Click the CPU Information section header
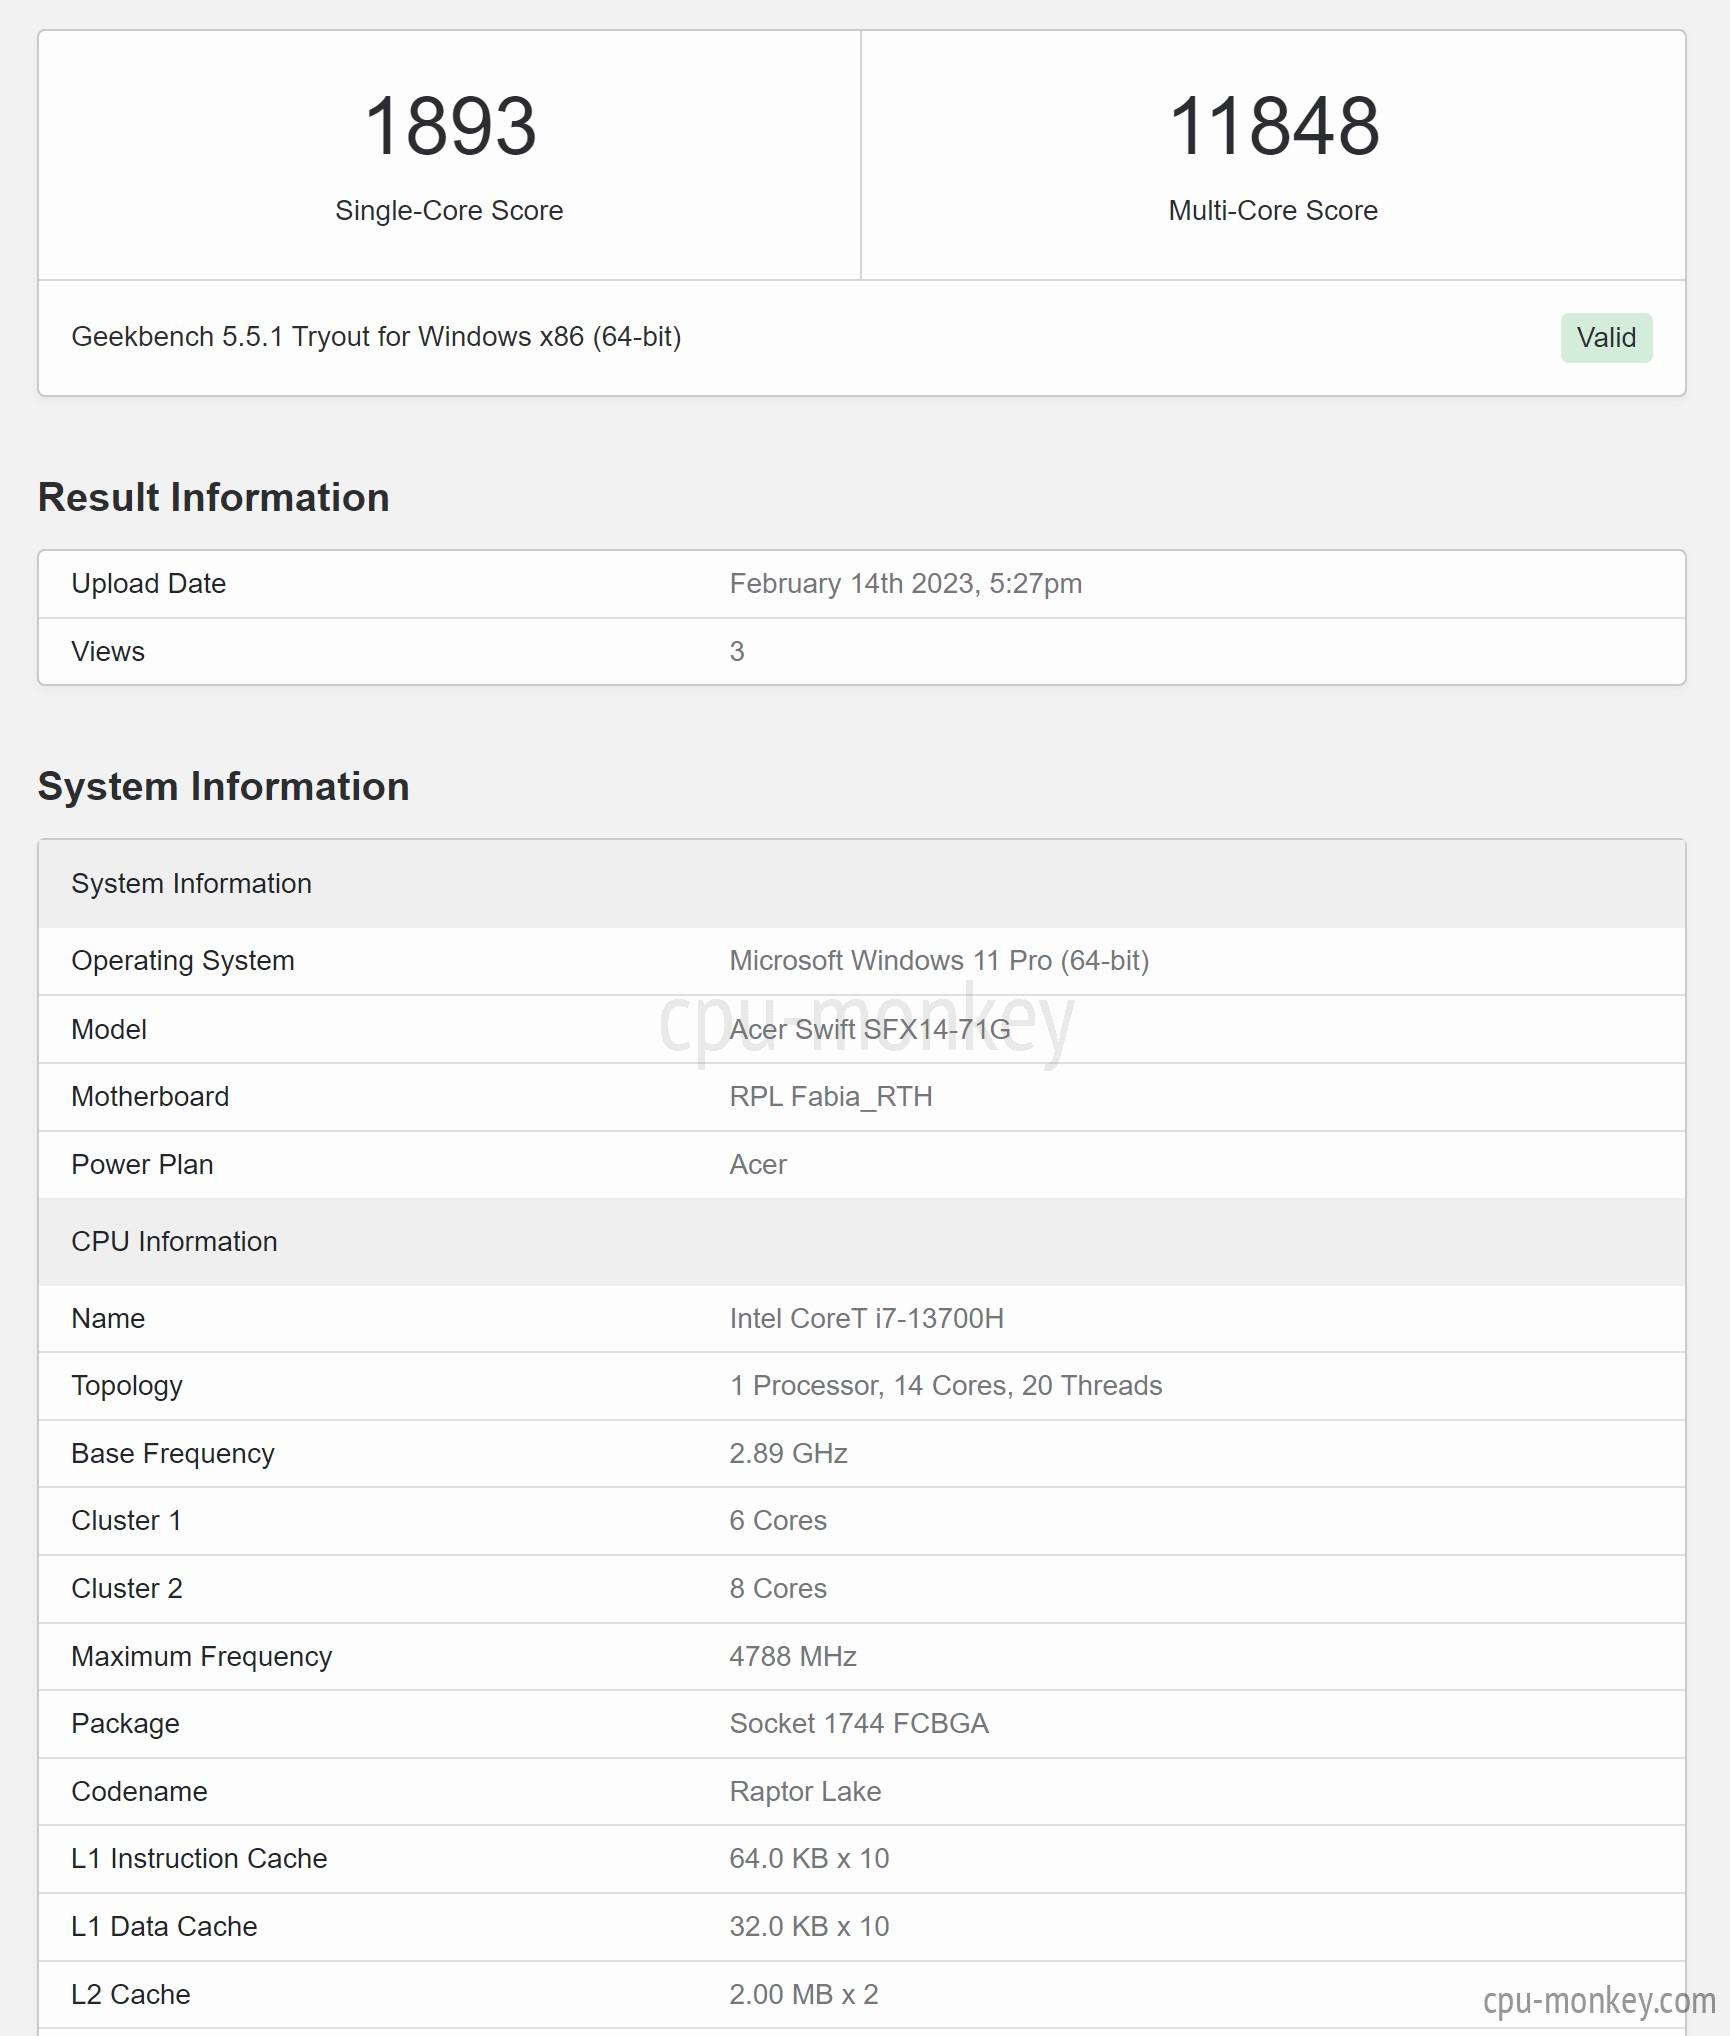The image size is (1730, 2036). [862, 1242]
